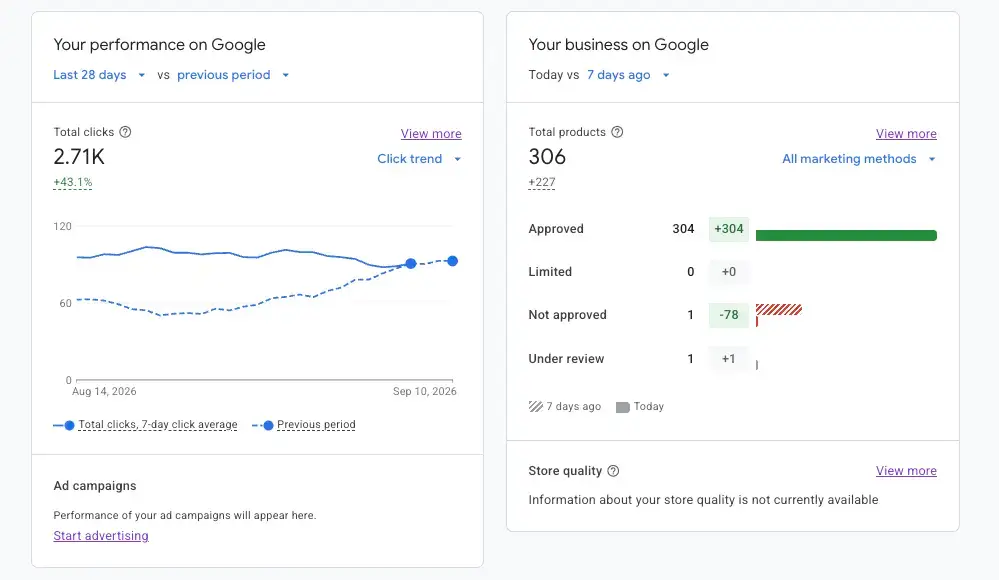This screenshot has height=580, width=999.
Task: Click the Sep 10, 2026 axis label
Action: point(424,391)
